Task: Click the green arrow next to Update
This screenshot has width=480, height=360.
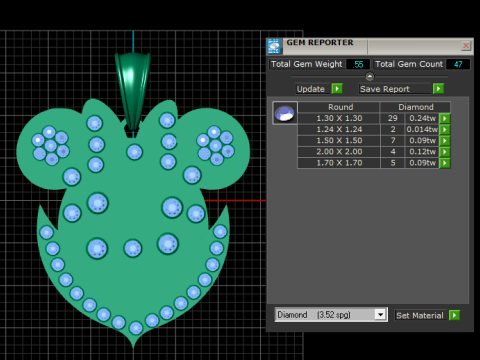Action: point(337,89)
